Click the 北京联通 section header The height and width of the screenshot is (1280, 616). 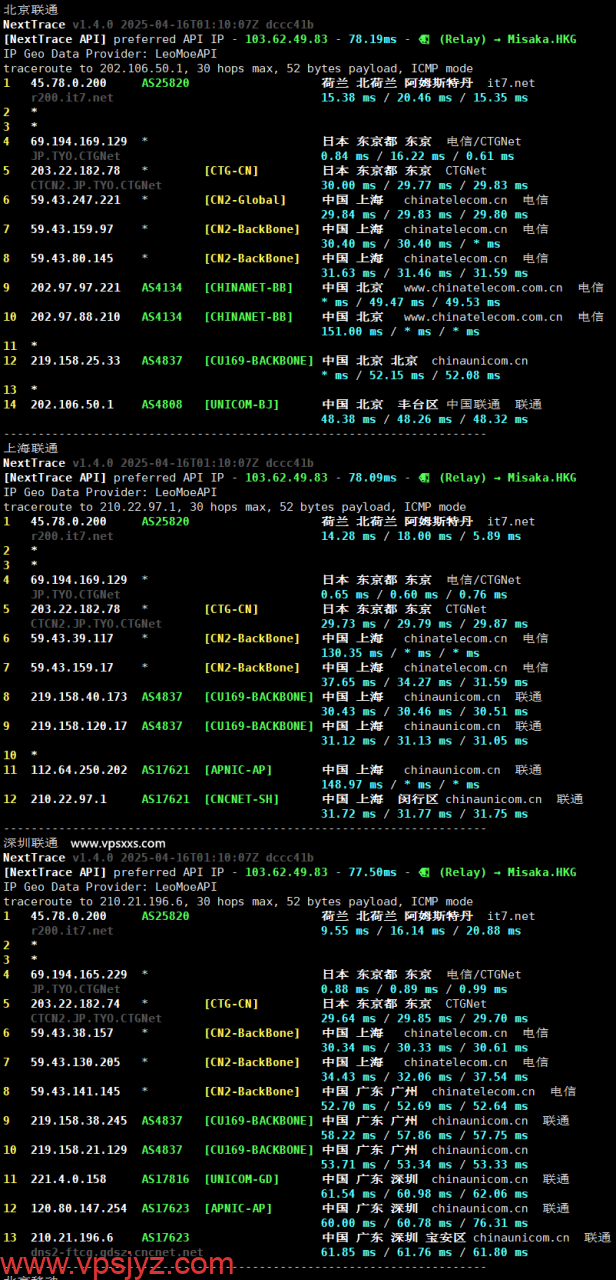coord(31,9)
